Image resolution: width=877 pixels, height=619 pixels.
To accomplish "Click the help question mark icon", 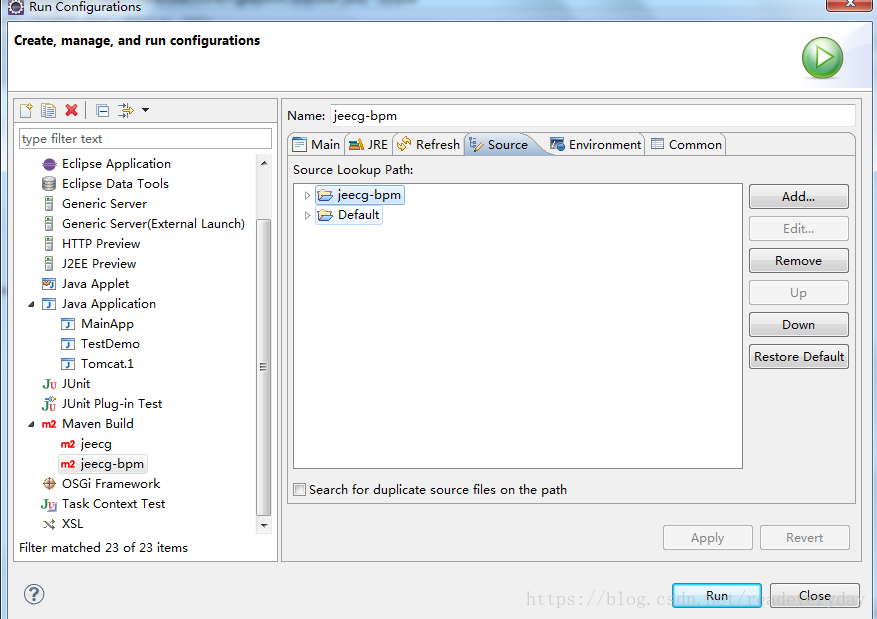I will pos(34,594).
